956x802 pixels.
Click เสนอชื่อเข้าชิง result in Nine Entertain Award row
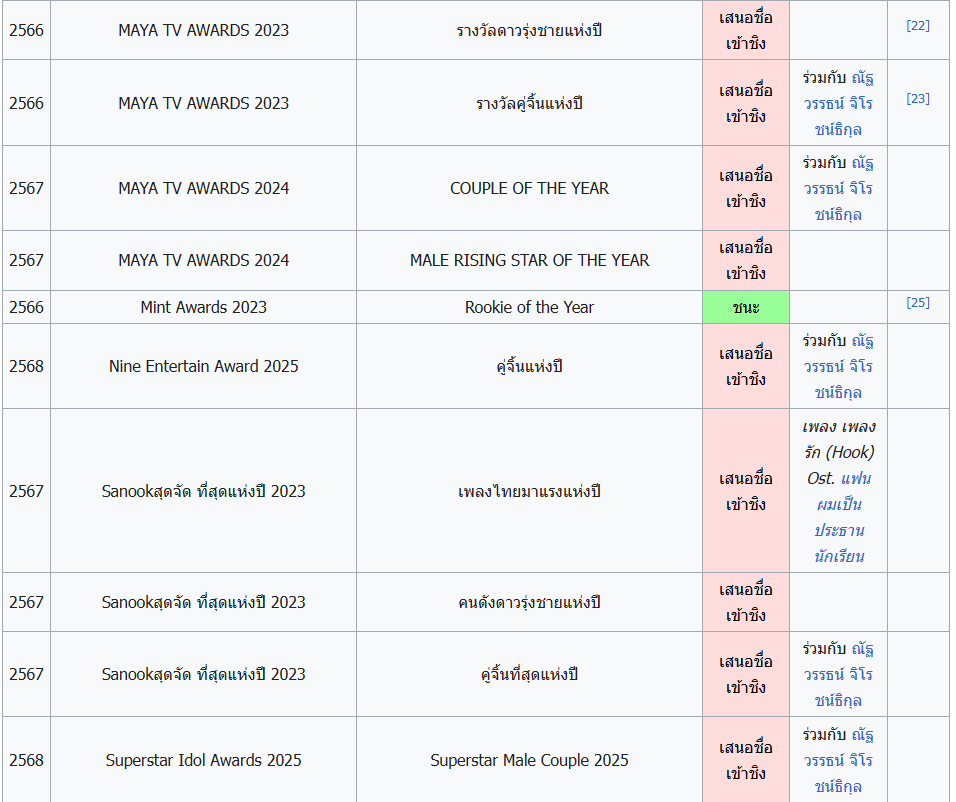tap(746, 367)
